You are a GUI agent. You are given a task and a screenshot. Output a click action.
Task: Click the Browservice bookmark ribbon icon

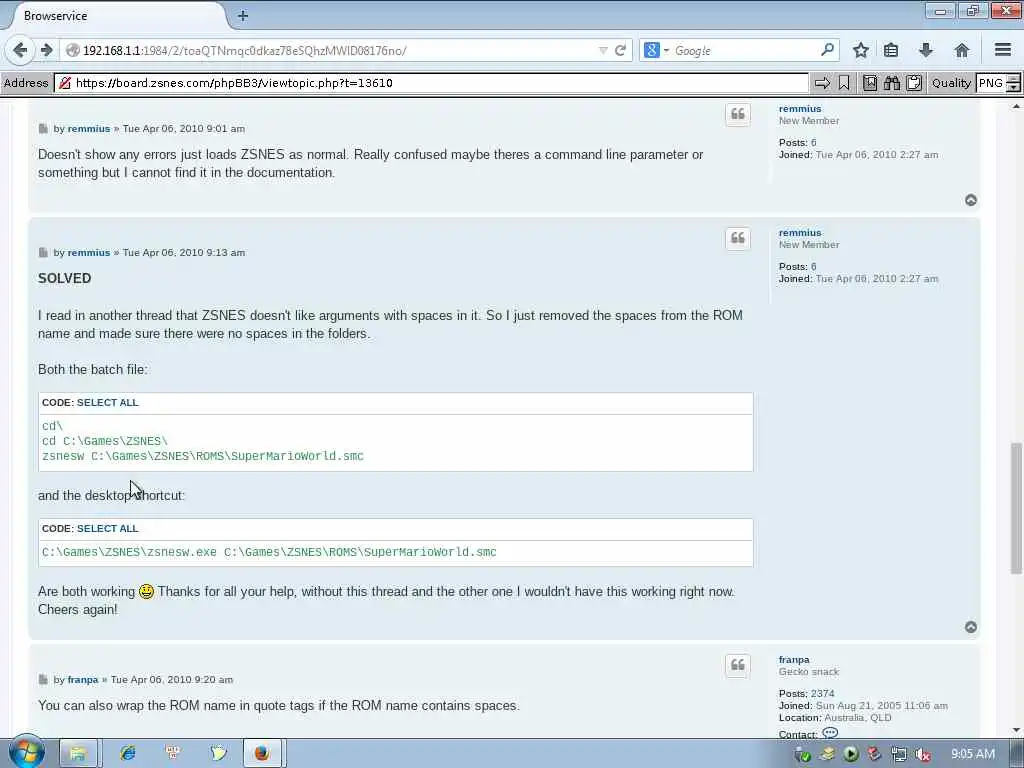tap(844, 83)
